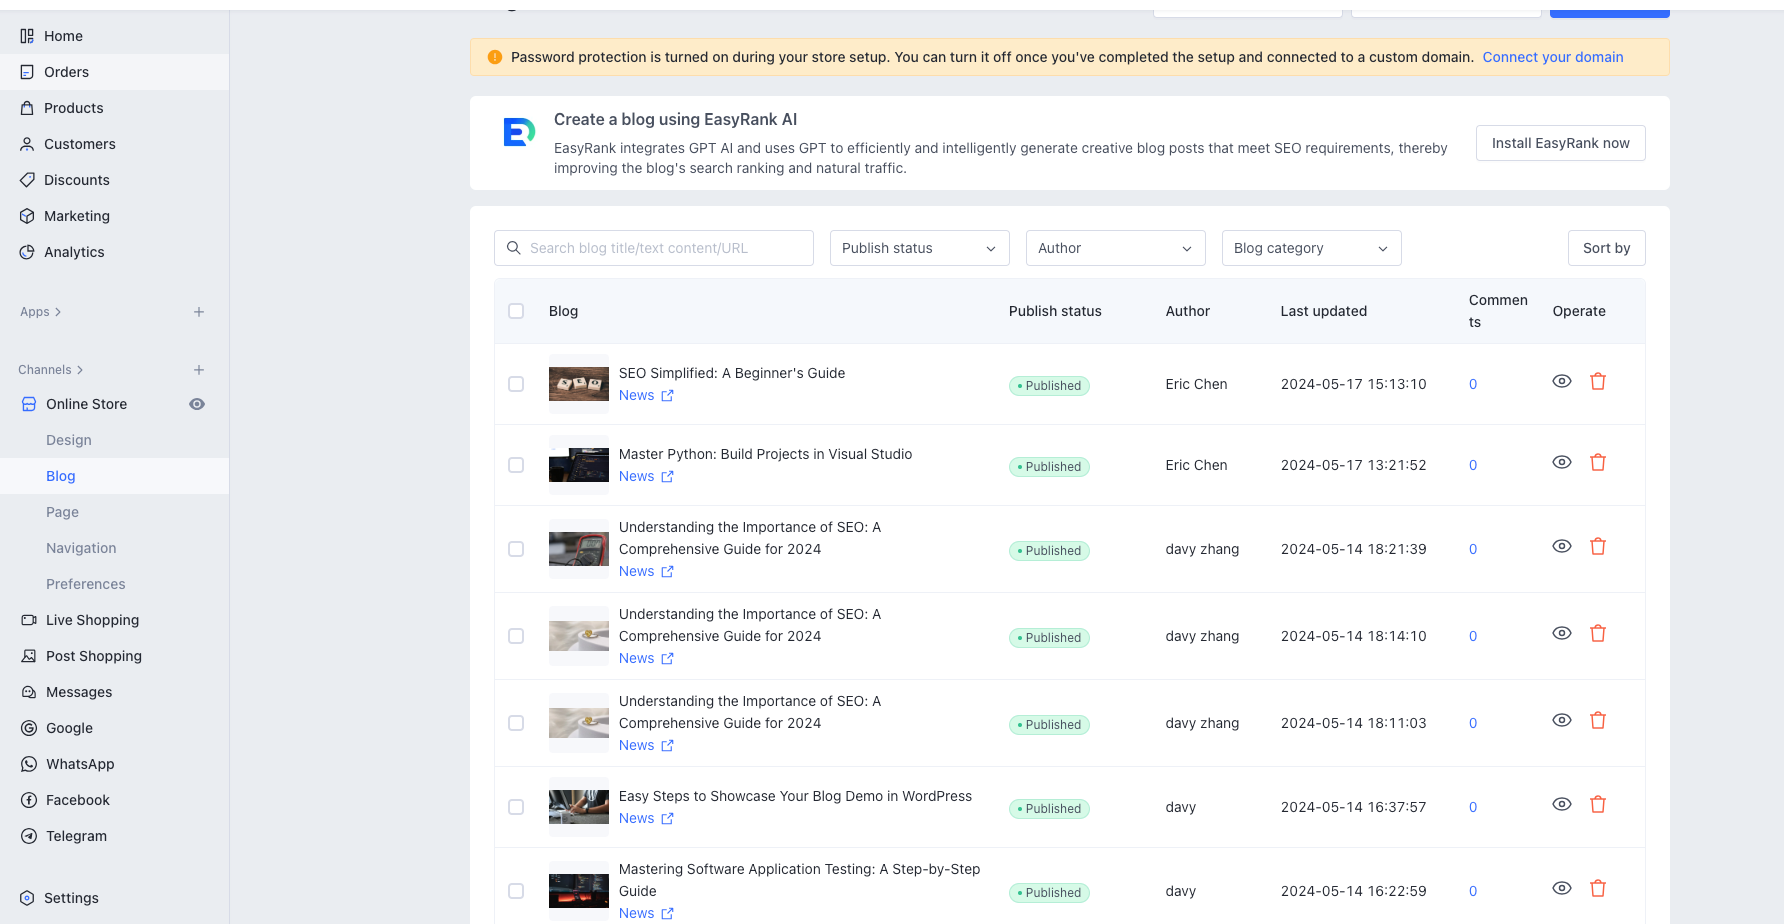Click Install EasyRank now button
This screenshot has height=924, width=1784.
pos(1561,143)
